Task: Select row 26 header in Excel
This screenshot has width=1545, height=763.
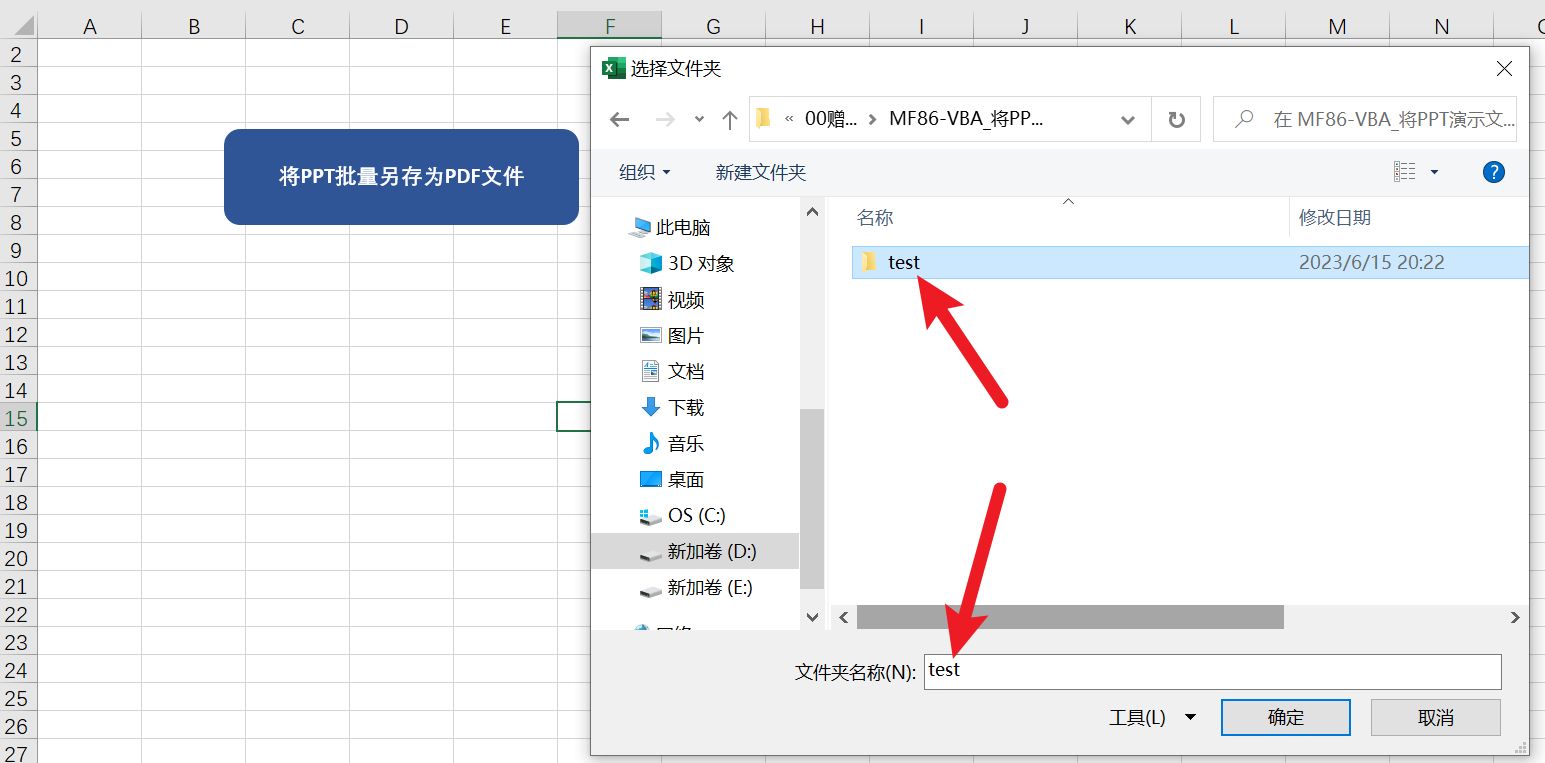Action: click(x=18, y=726)
